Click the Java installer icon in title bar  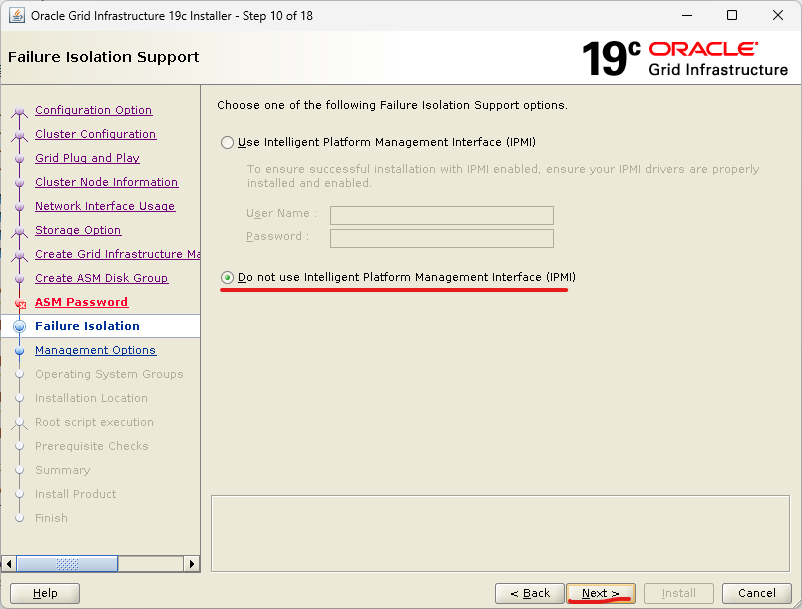[x=16, y=15]
